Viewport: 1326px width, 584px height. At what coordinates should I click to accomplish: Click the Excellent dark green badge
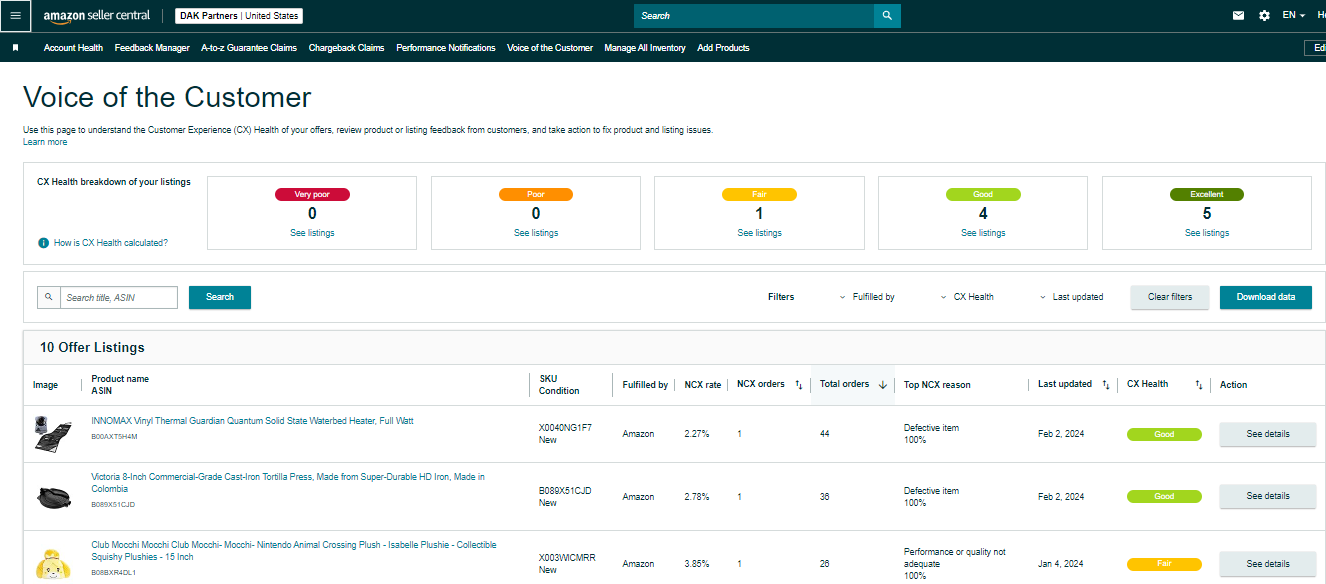1207,194
